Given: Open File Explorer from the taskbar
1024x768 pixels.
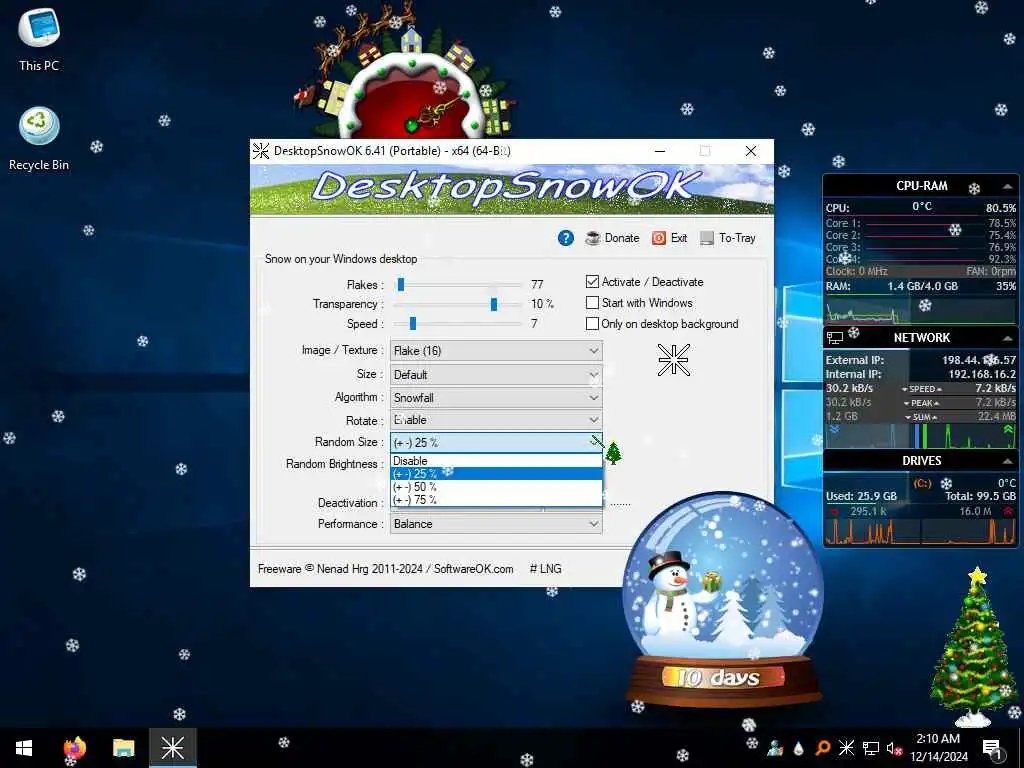Looking at the screenshot, I should pos(123,748).
